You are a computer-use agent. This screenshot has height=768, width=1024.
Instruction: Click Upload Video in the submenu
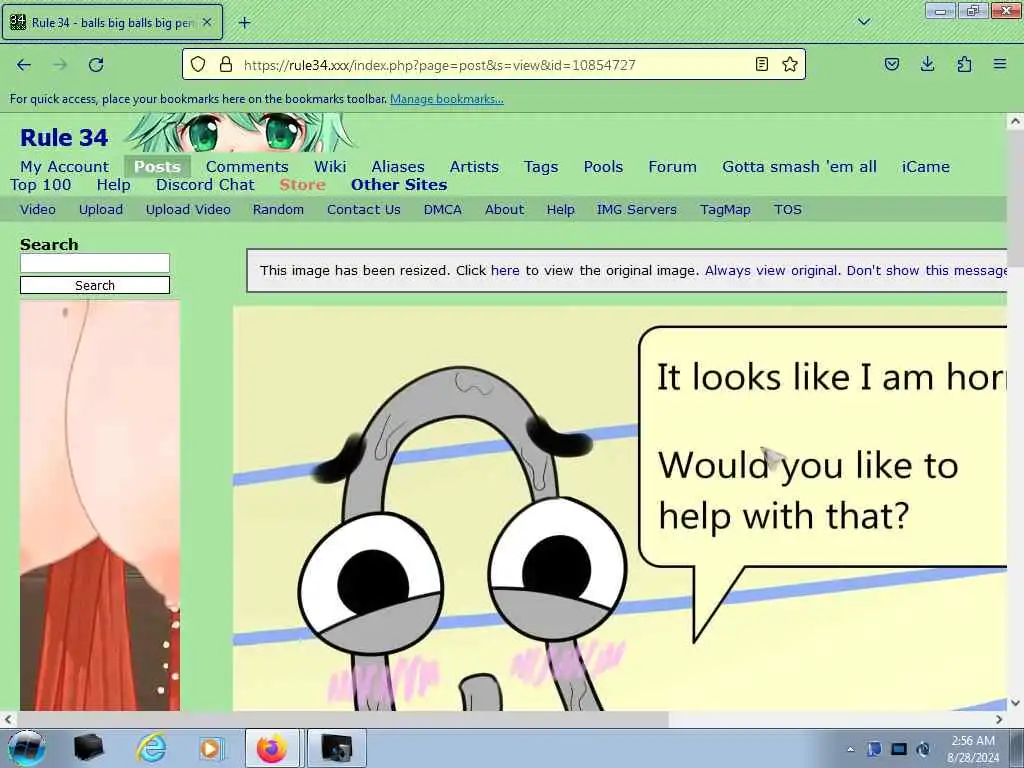(188, 210)
